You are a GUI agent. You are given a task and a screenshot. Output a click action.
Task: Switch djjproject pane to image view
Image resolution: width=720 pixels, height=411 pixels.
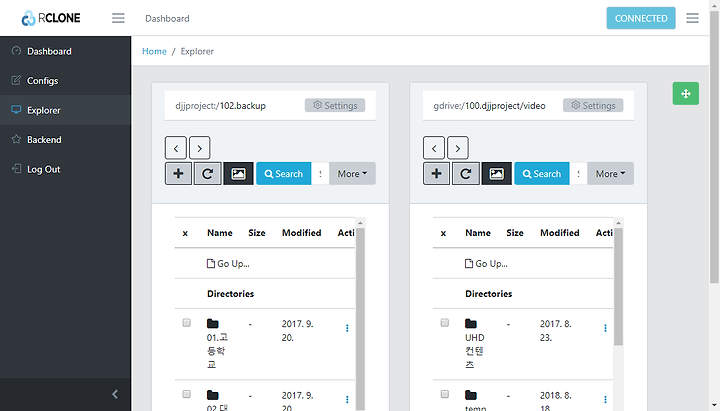click(x=238, y=173)
